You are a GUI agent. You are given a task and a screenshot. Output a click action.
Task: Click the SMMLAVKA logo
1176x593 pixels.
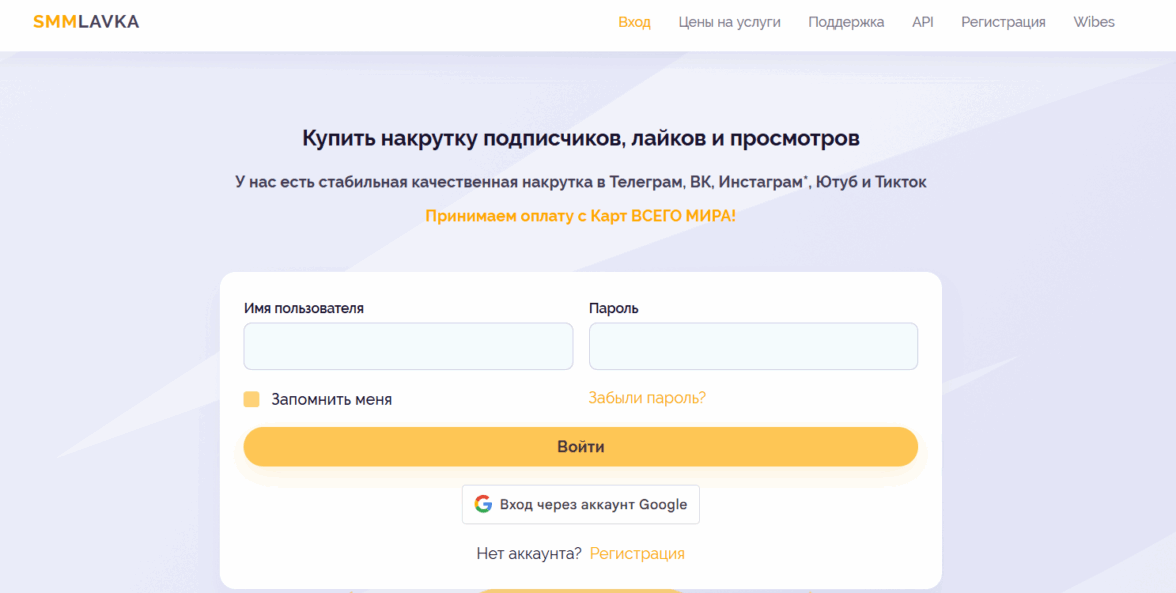86,22
